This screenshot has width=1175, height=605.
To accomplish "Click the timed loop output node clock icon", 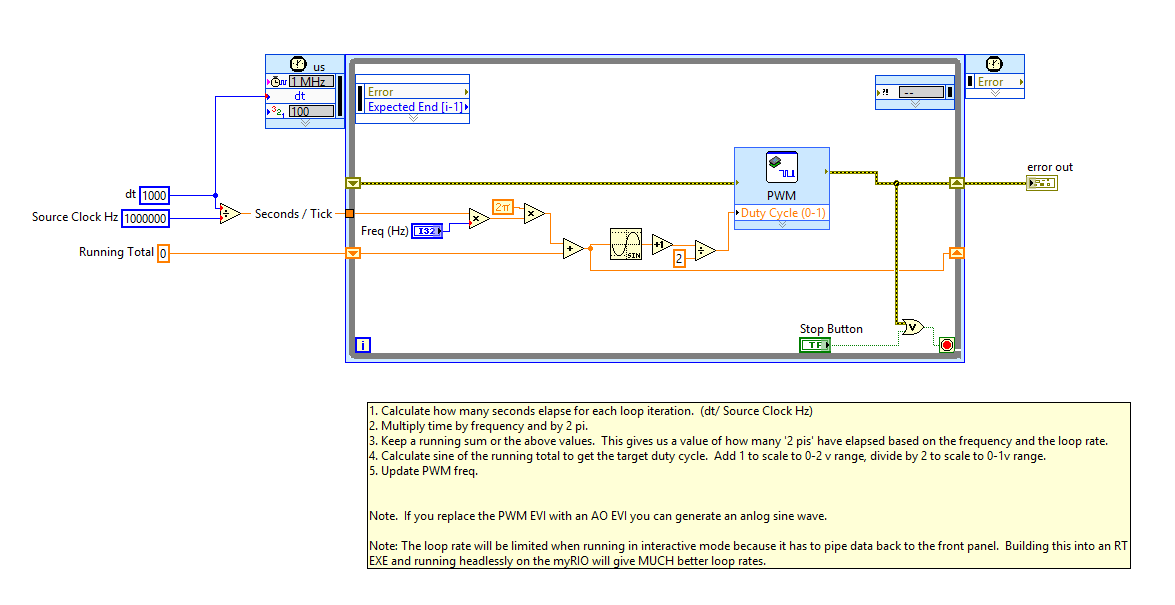I will (x=994, y=64).
